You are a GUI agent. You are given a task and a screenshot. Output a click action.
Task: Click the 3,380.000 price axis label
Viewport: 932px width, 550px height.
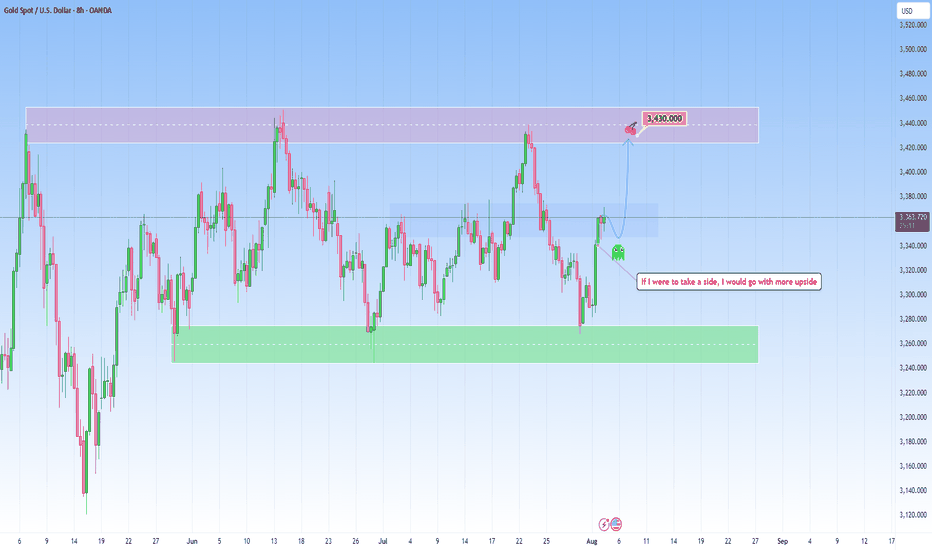(x=913, y=196)
